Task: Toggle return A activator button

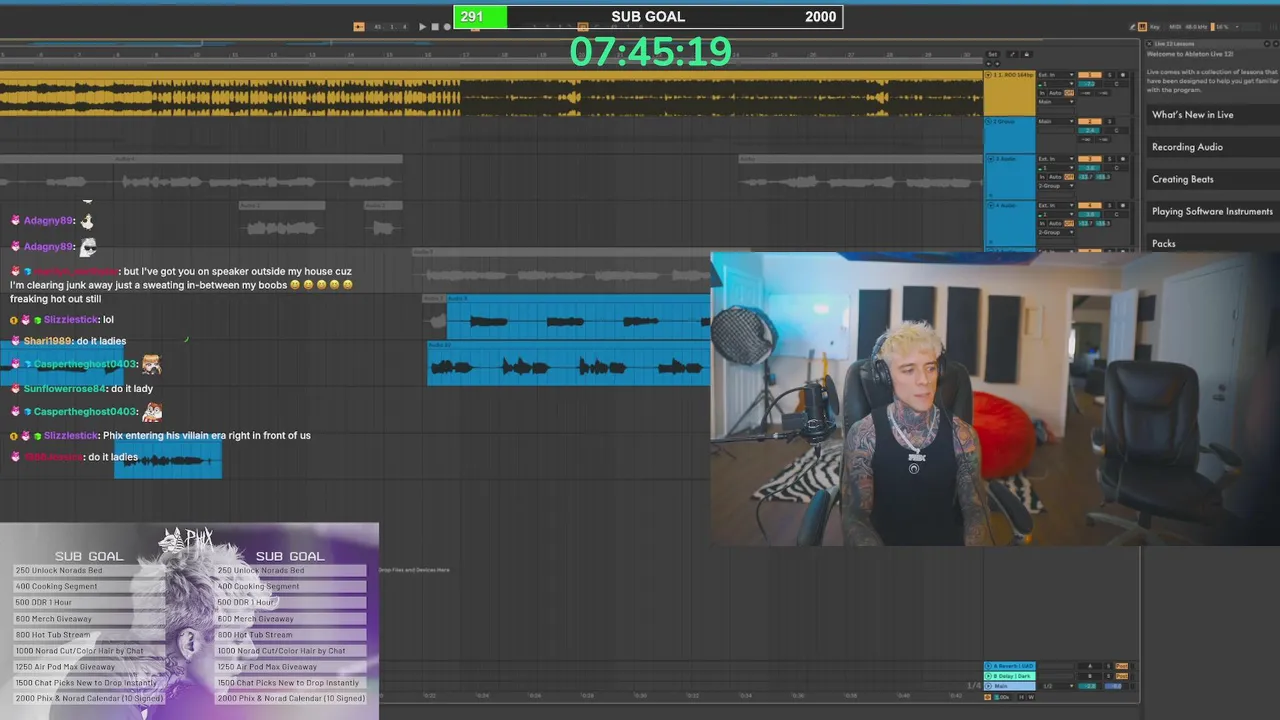Action: (x=1090, y=666)
